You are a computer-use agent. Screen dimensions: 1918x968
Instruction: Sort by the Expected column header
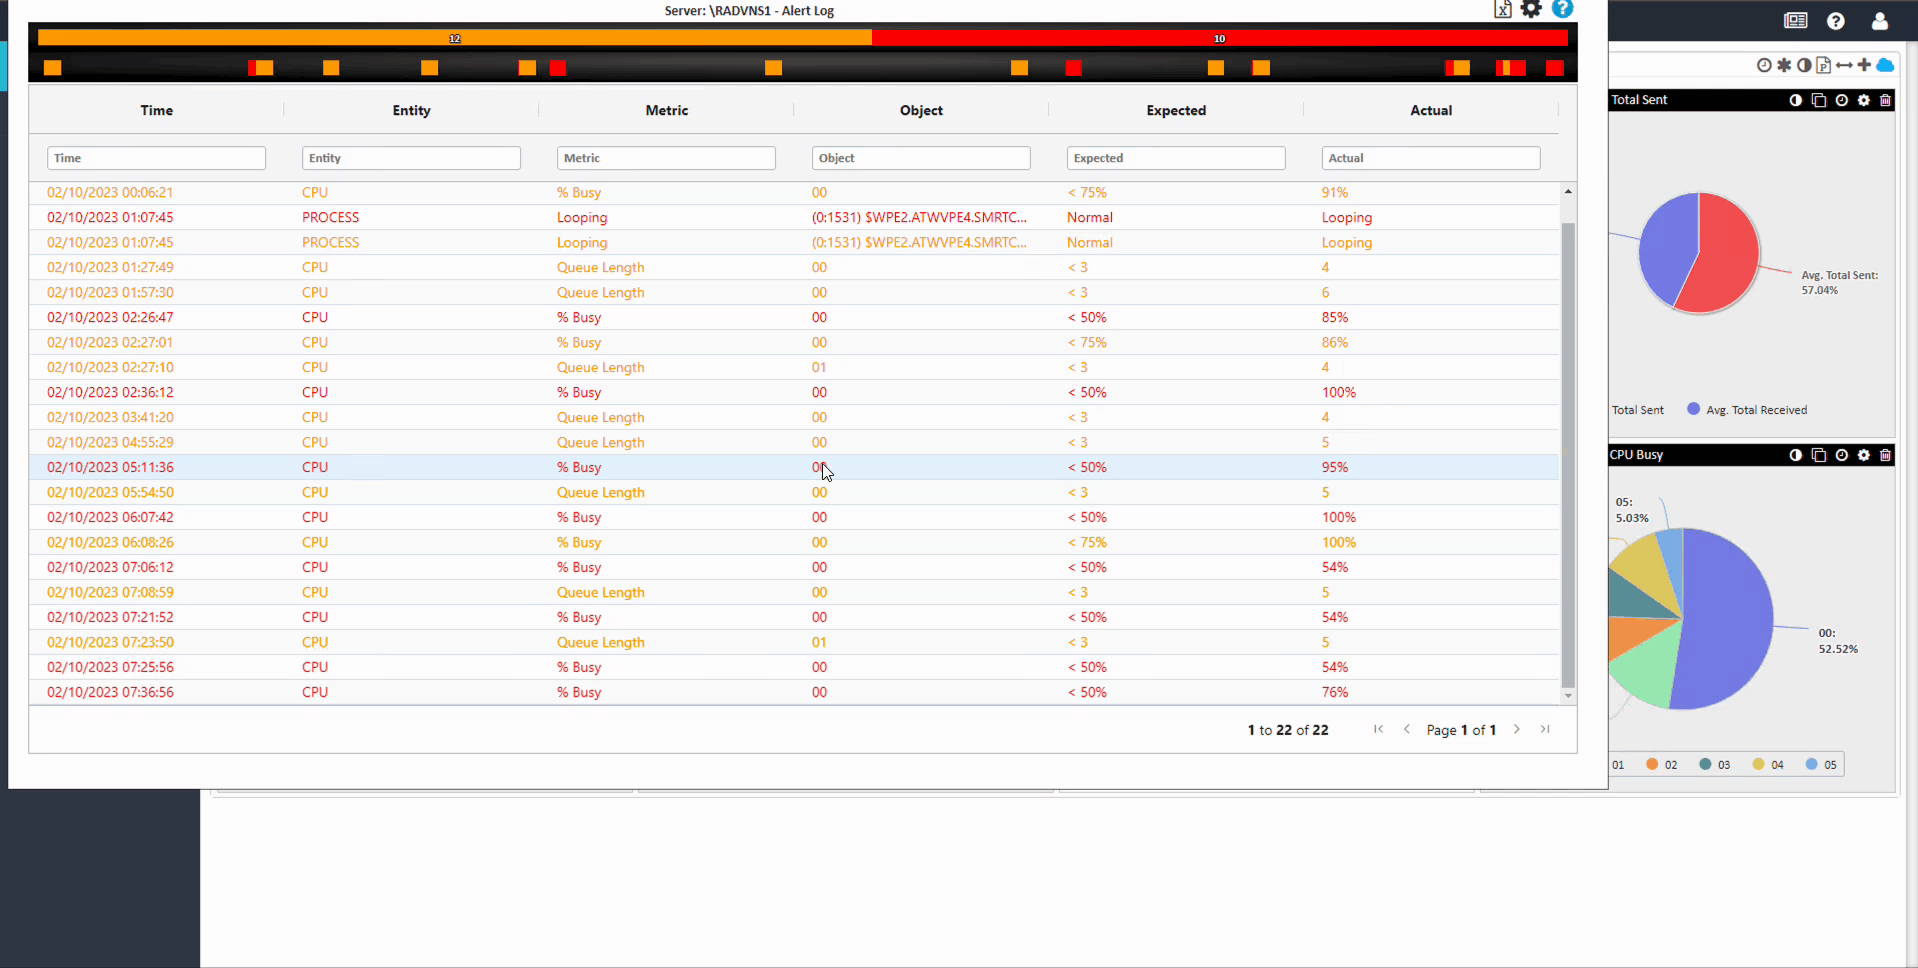[x=1176, y=110]
